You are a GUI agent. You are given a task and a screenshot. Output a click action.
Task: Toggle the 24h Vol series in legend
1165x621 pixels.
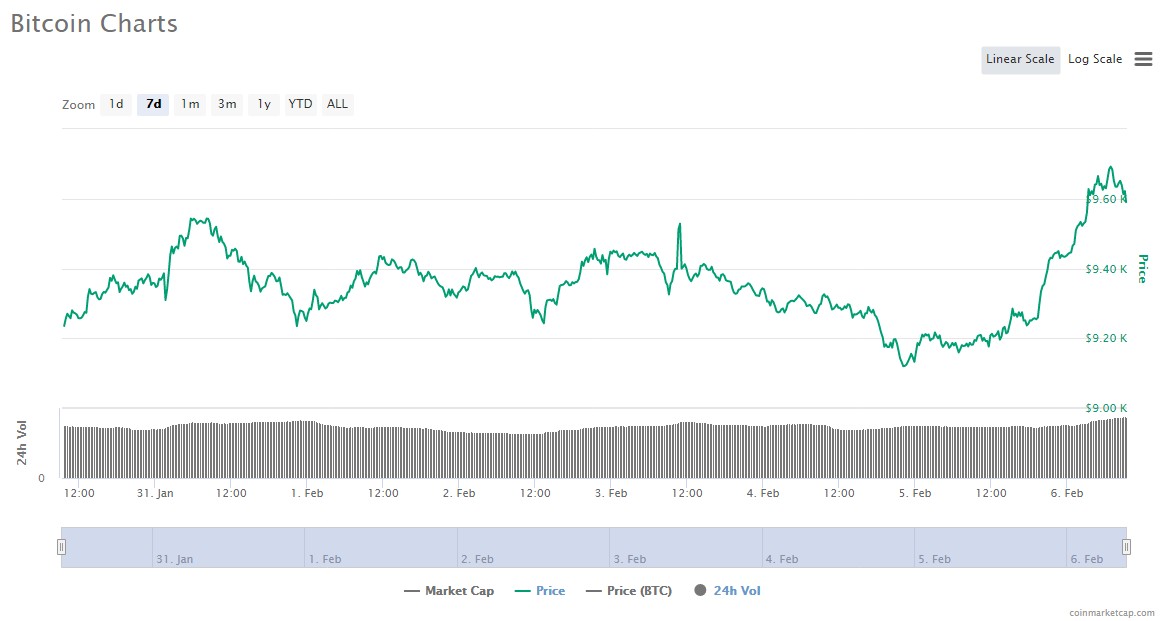727,591
